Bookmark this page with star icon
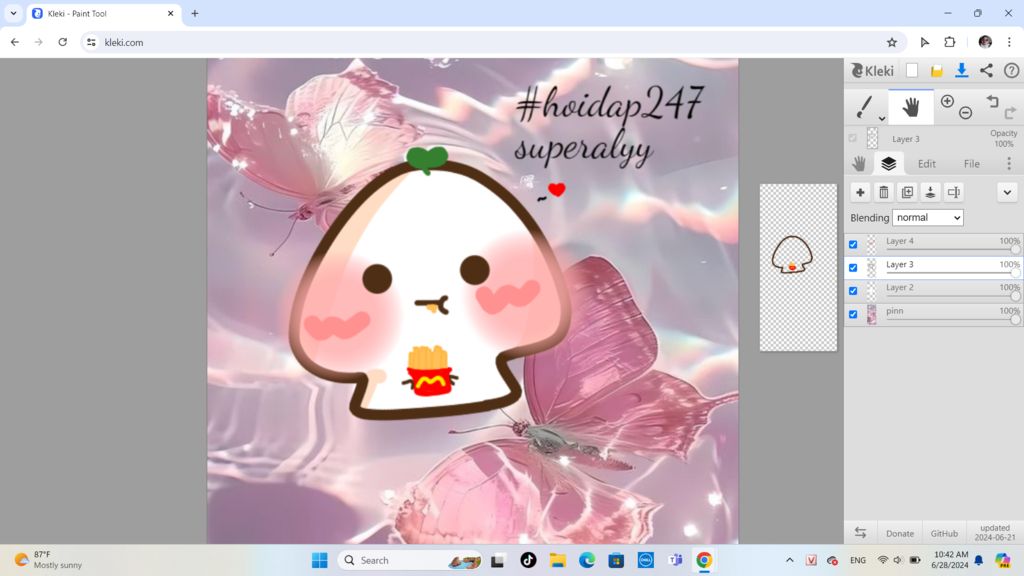 pyautogui.click(x=891, y=42)
